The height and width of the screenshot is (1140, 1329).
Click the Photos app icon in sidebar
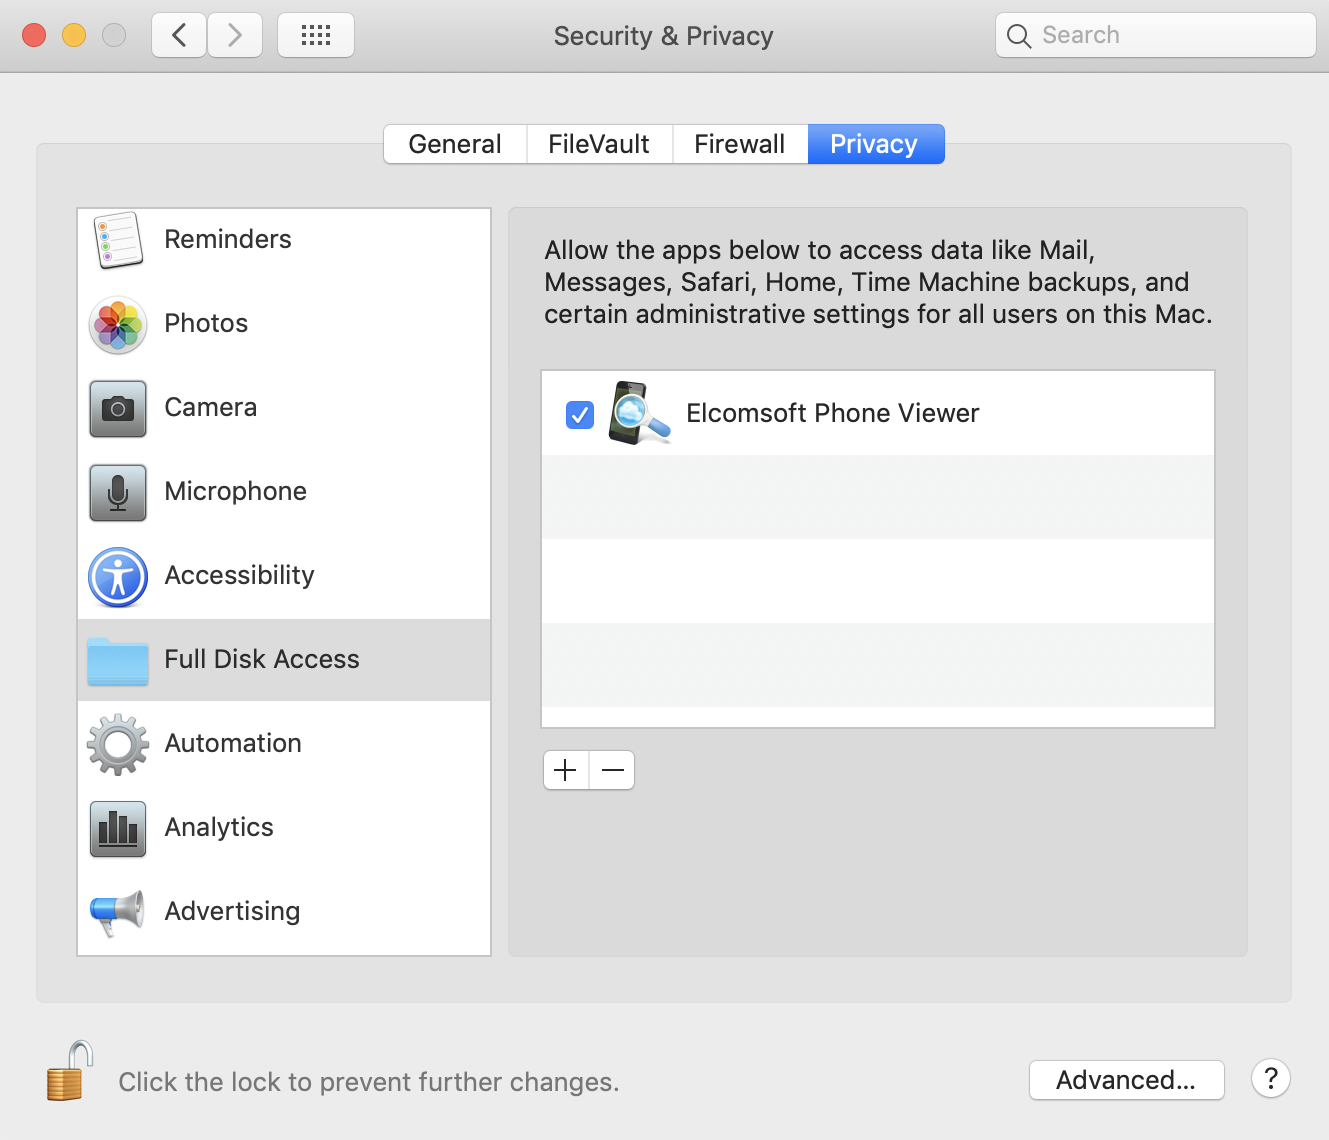pos(117,324)
